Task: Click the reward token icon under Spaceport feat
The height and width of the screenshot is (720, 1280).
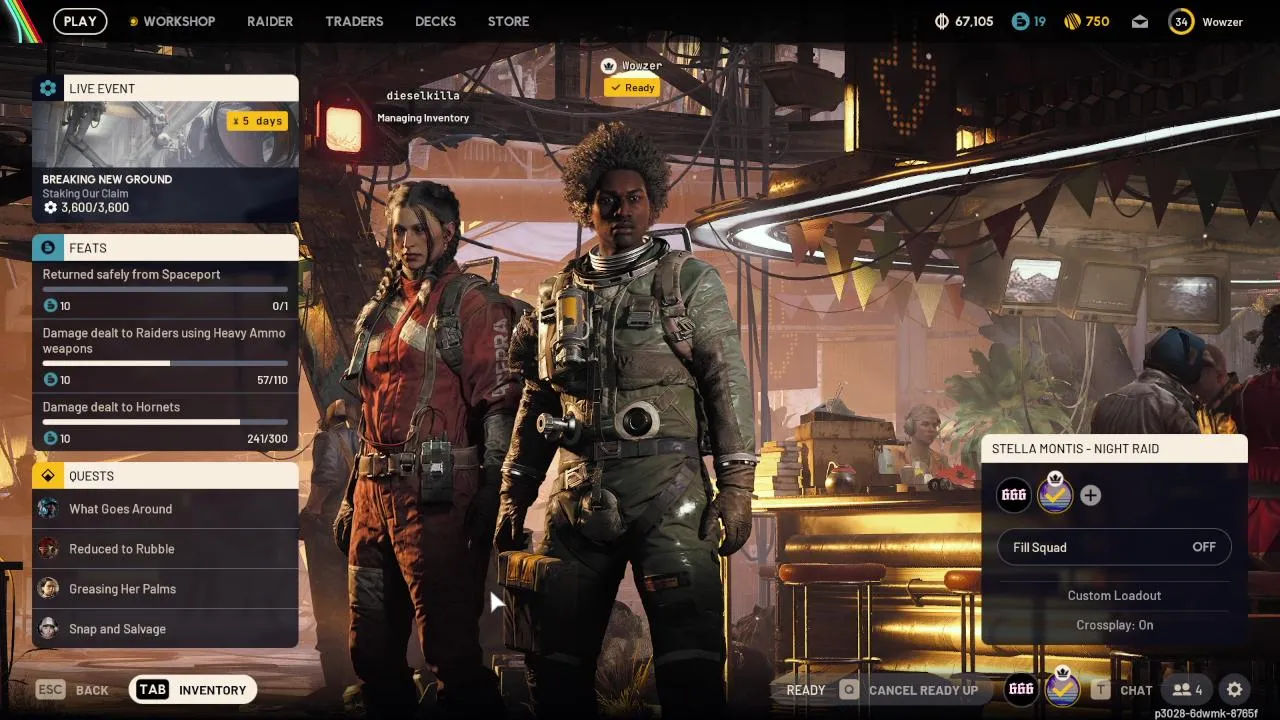Action: tap(50, 306)
